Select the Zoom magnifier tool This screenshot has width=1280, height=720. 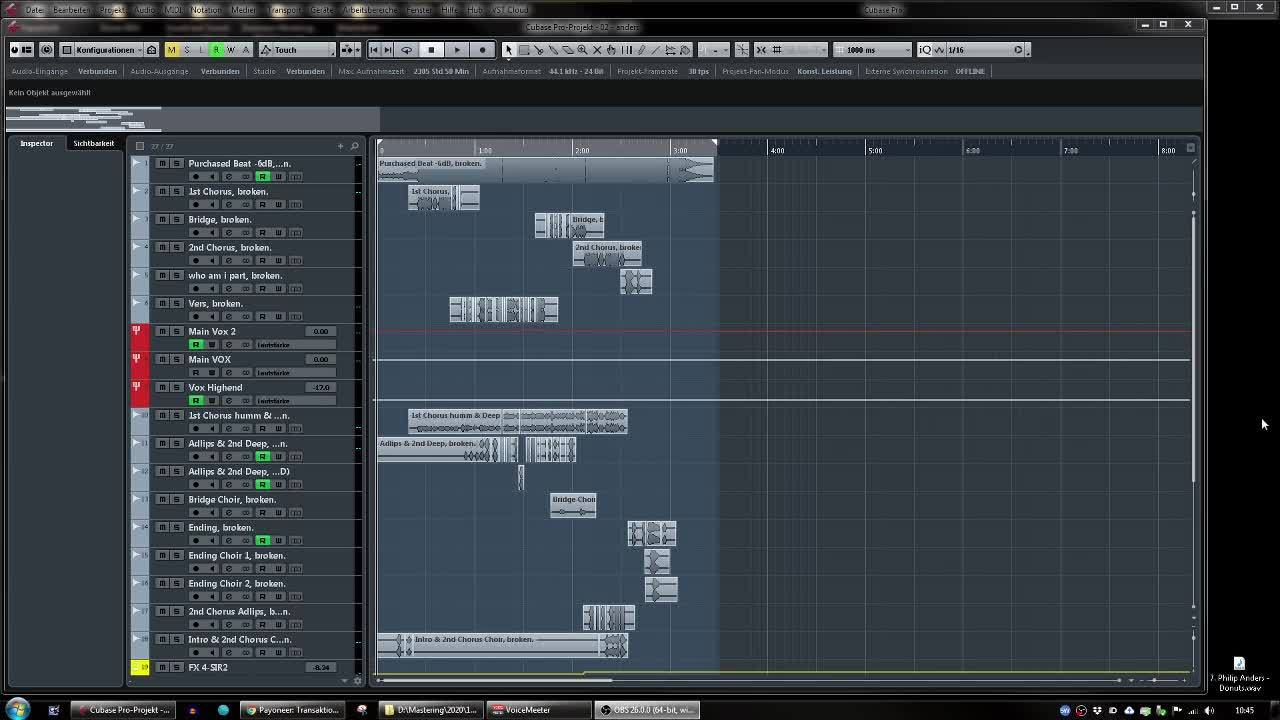583,50
